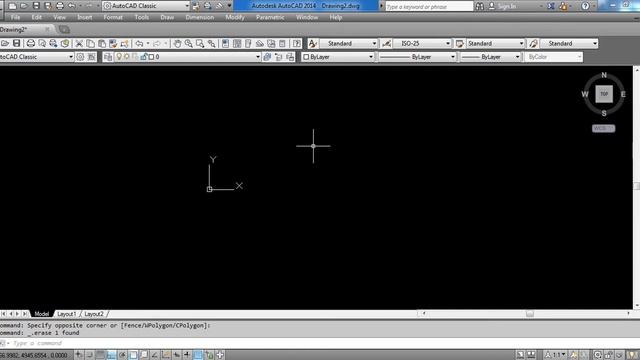Open the Draw menu

[x=167, y=18]
